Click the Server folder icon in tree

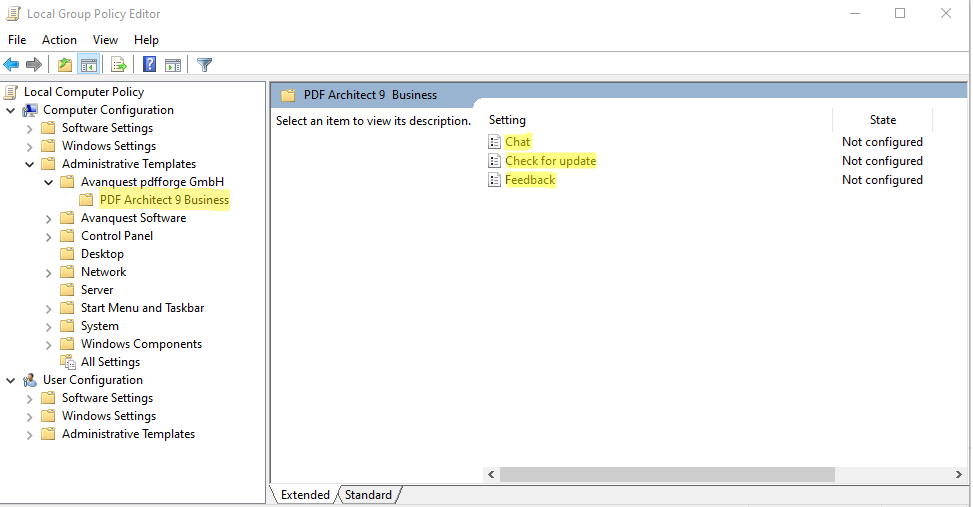67,290
